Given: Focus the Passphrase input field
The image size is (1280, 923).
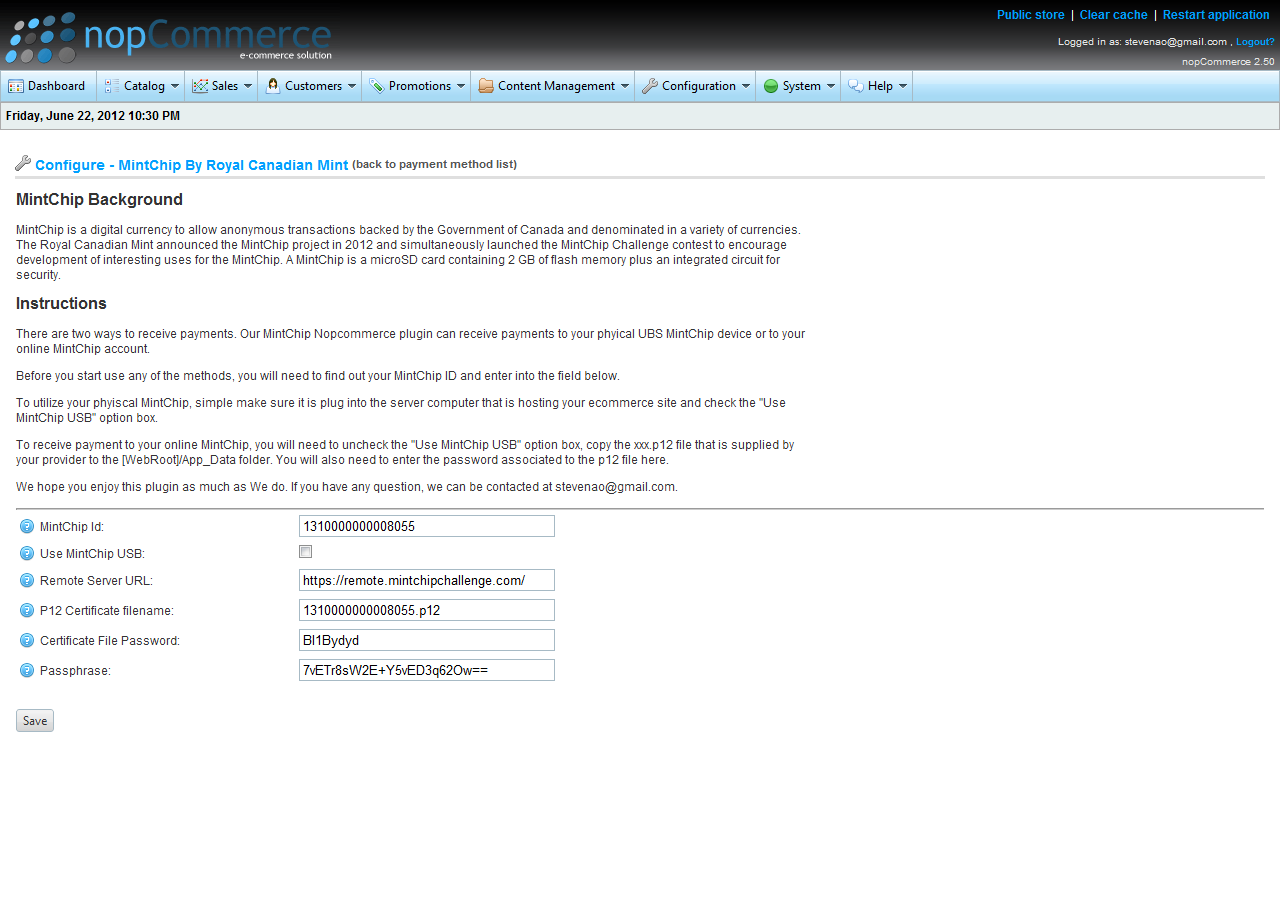Looking at the screenshot, I should point(427,670).
